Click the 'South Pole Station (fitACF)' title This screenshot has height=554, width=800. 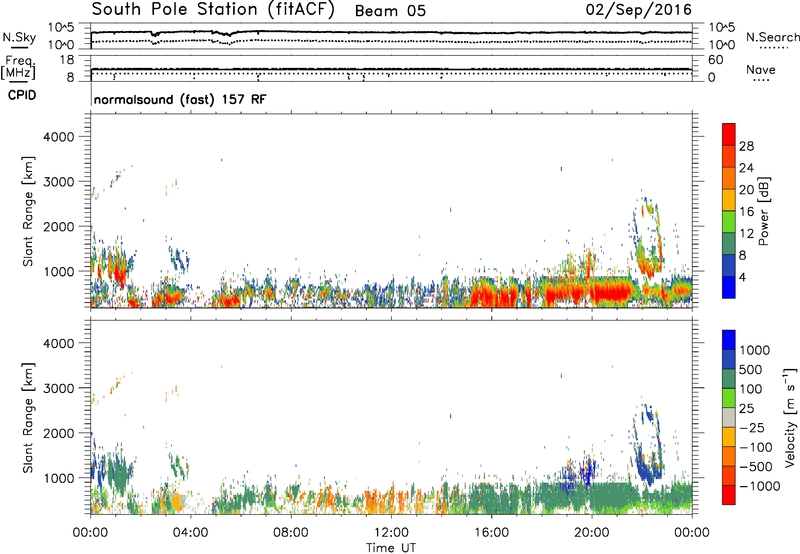pyautogui.click(x=213, y=10)
